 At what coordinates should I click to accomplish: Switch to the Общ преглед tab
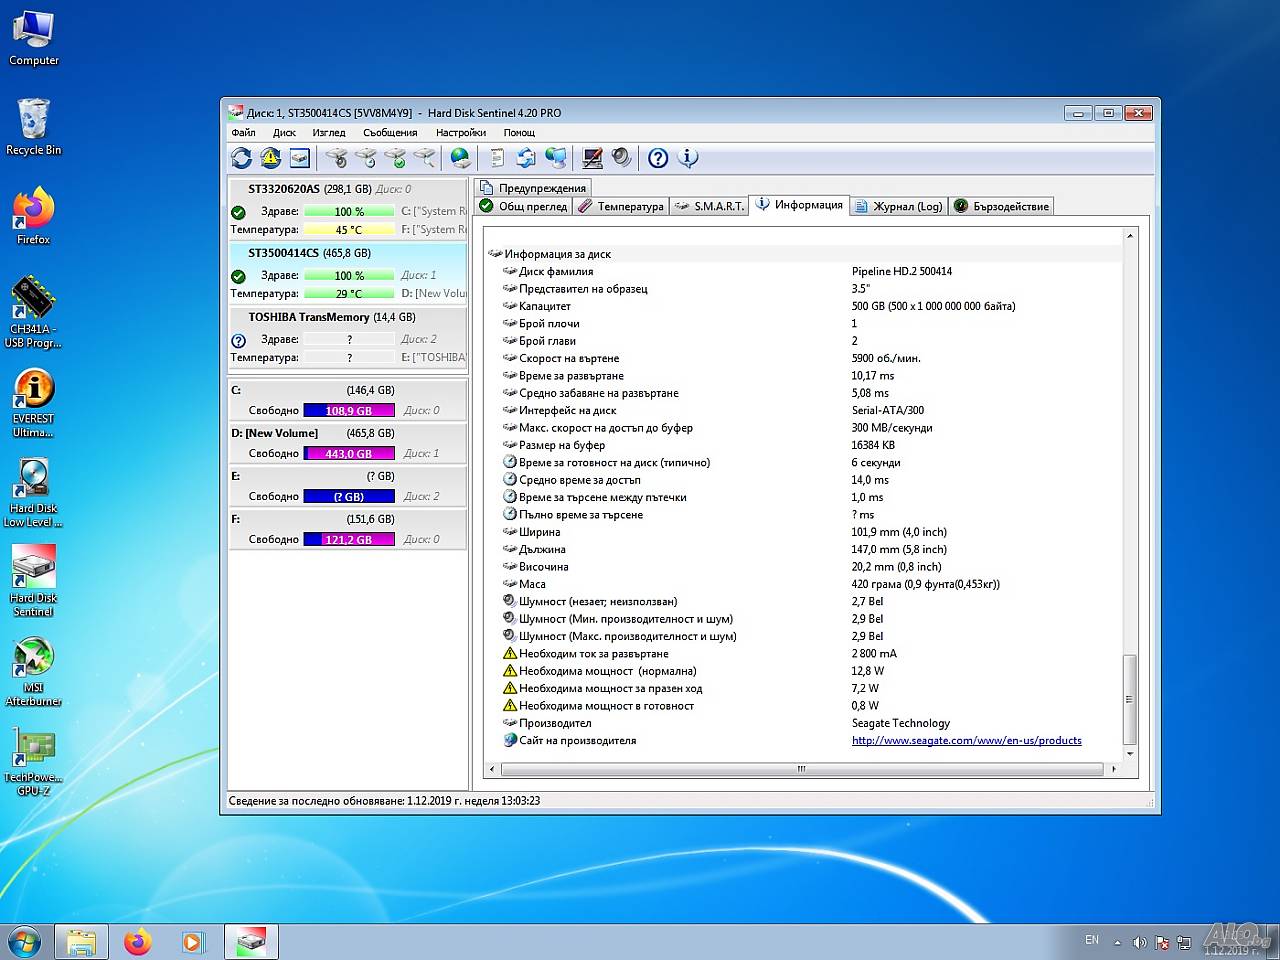524,206
